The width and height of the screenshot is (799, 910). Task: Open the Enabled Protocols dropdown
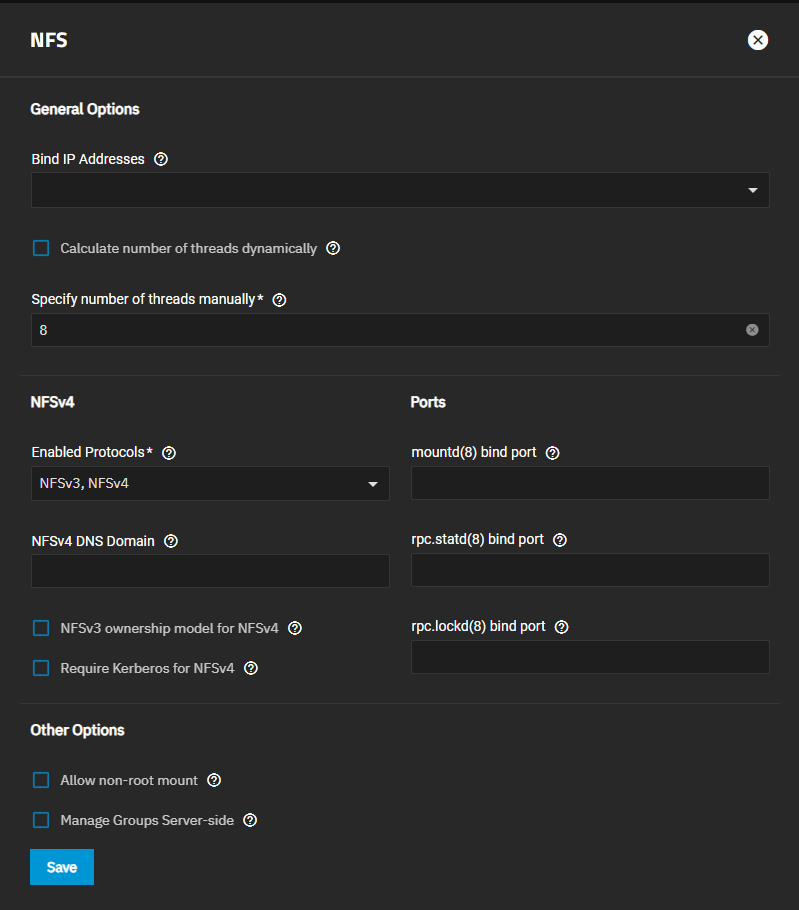(x=210, y=483)
